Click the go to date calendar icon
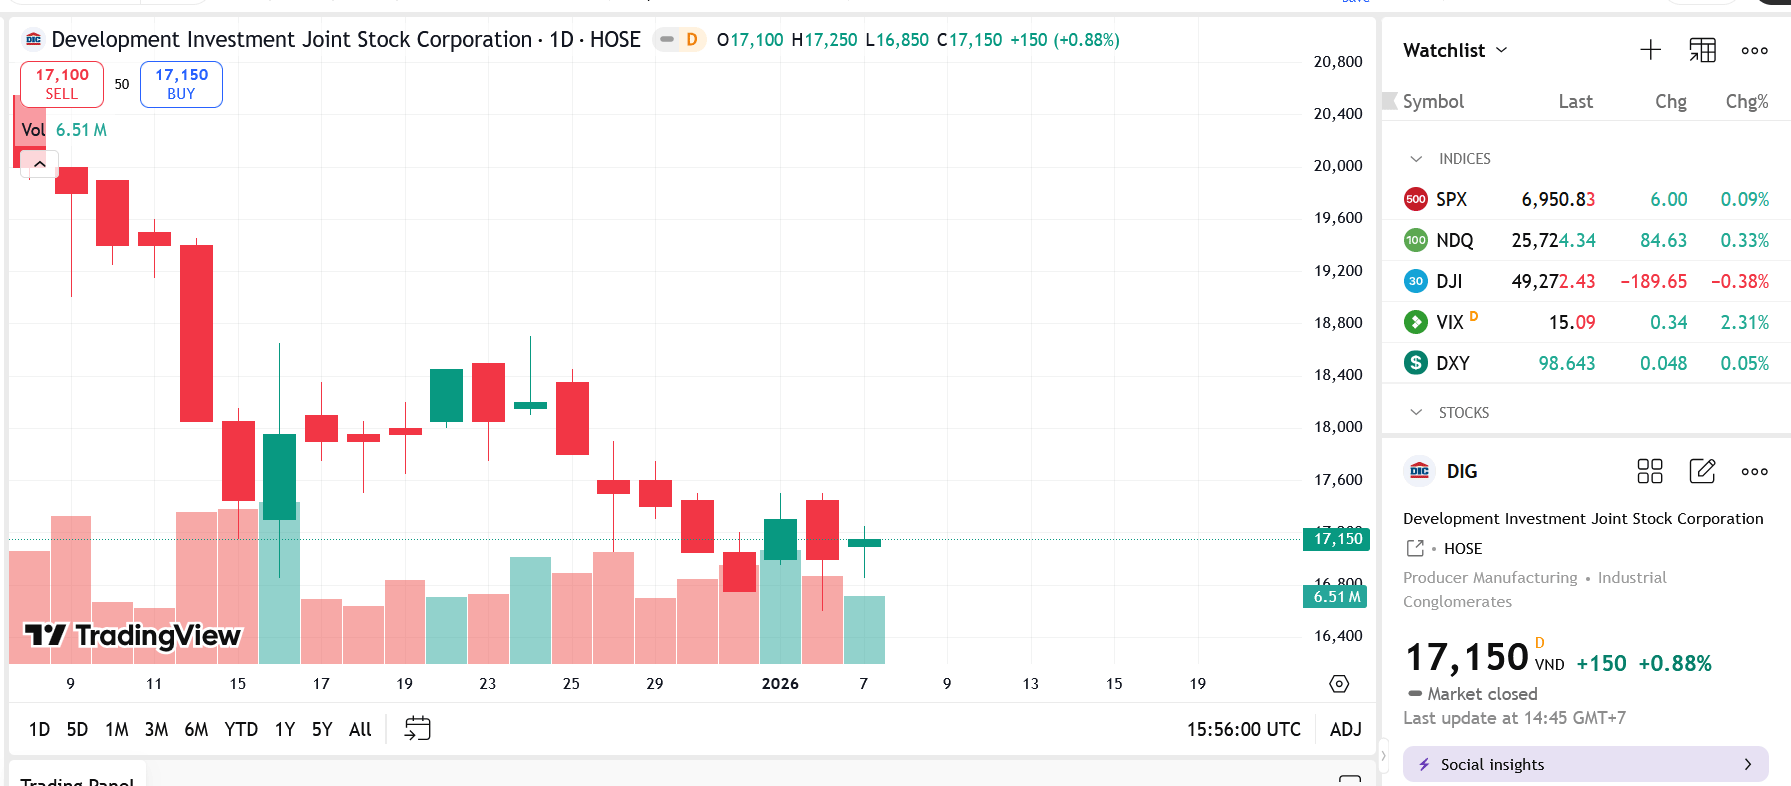 pos(417,729)
